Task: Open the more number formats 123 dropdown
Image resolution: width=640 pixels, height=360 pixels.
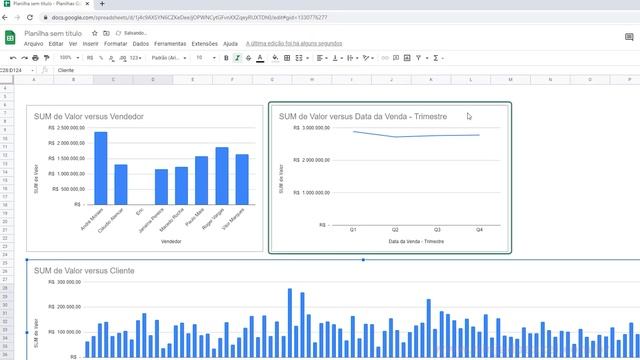Action: pyautogui.click(x=136, y=58)
